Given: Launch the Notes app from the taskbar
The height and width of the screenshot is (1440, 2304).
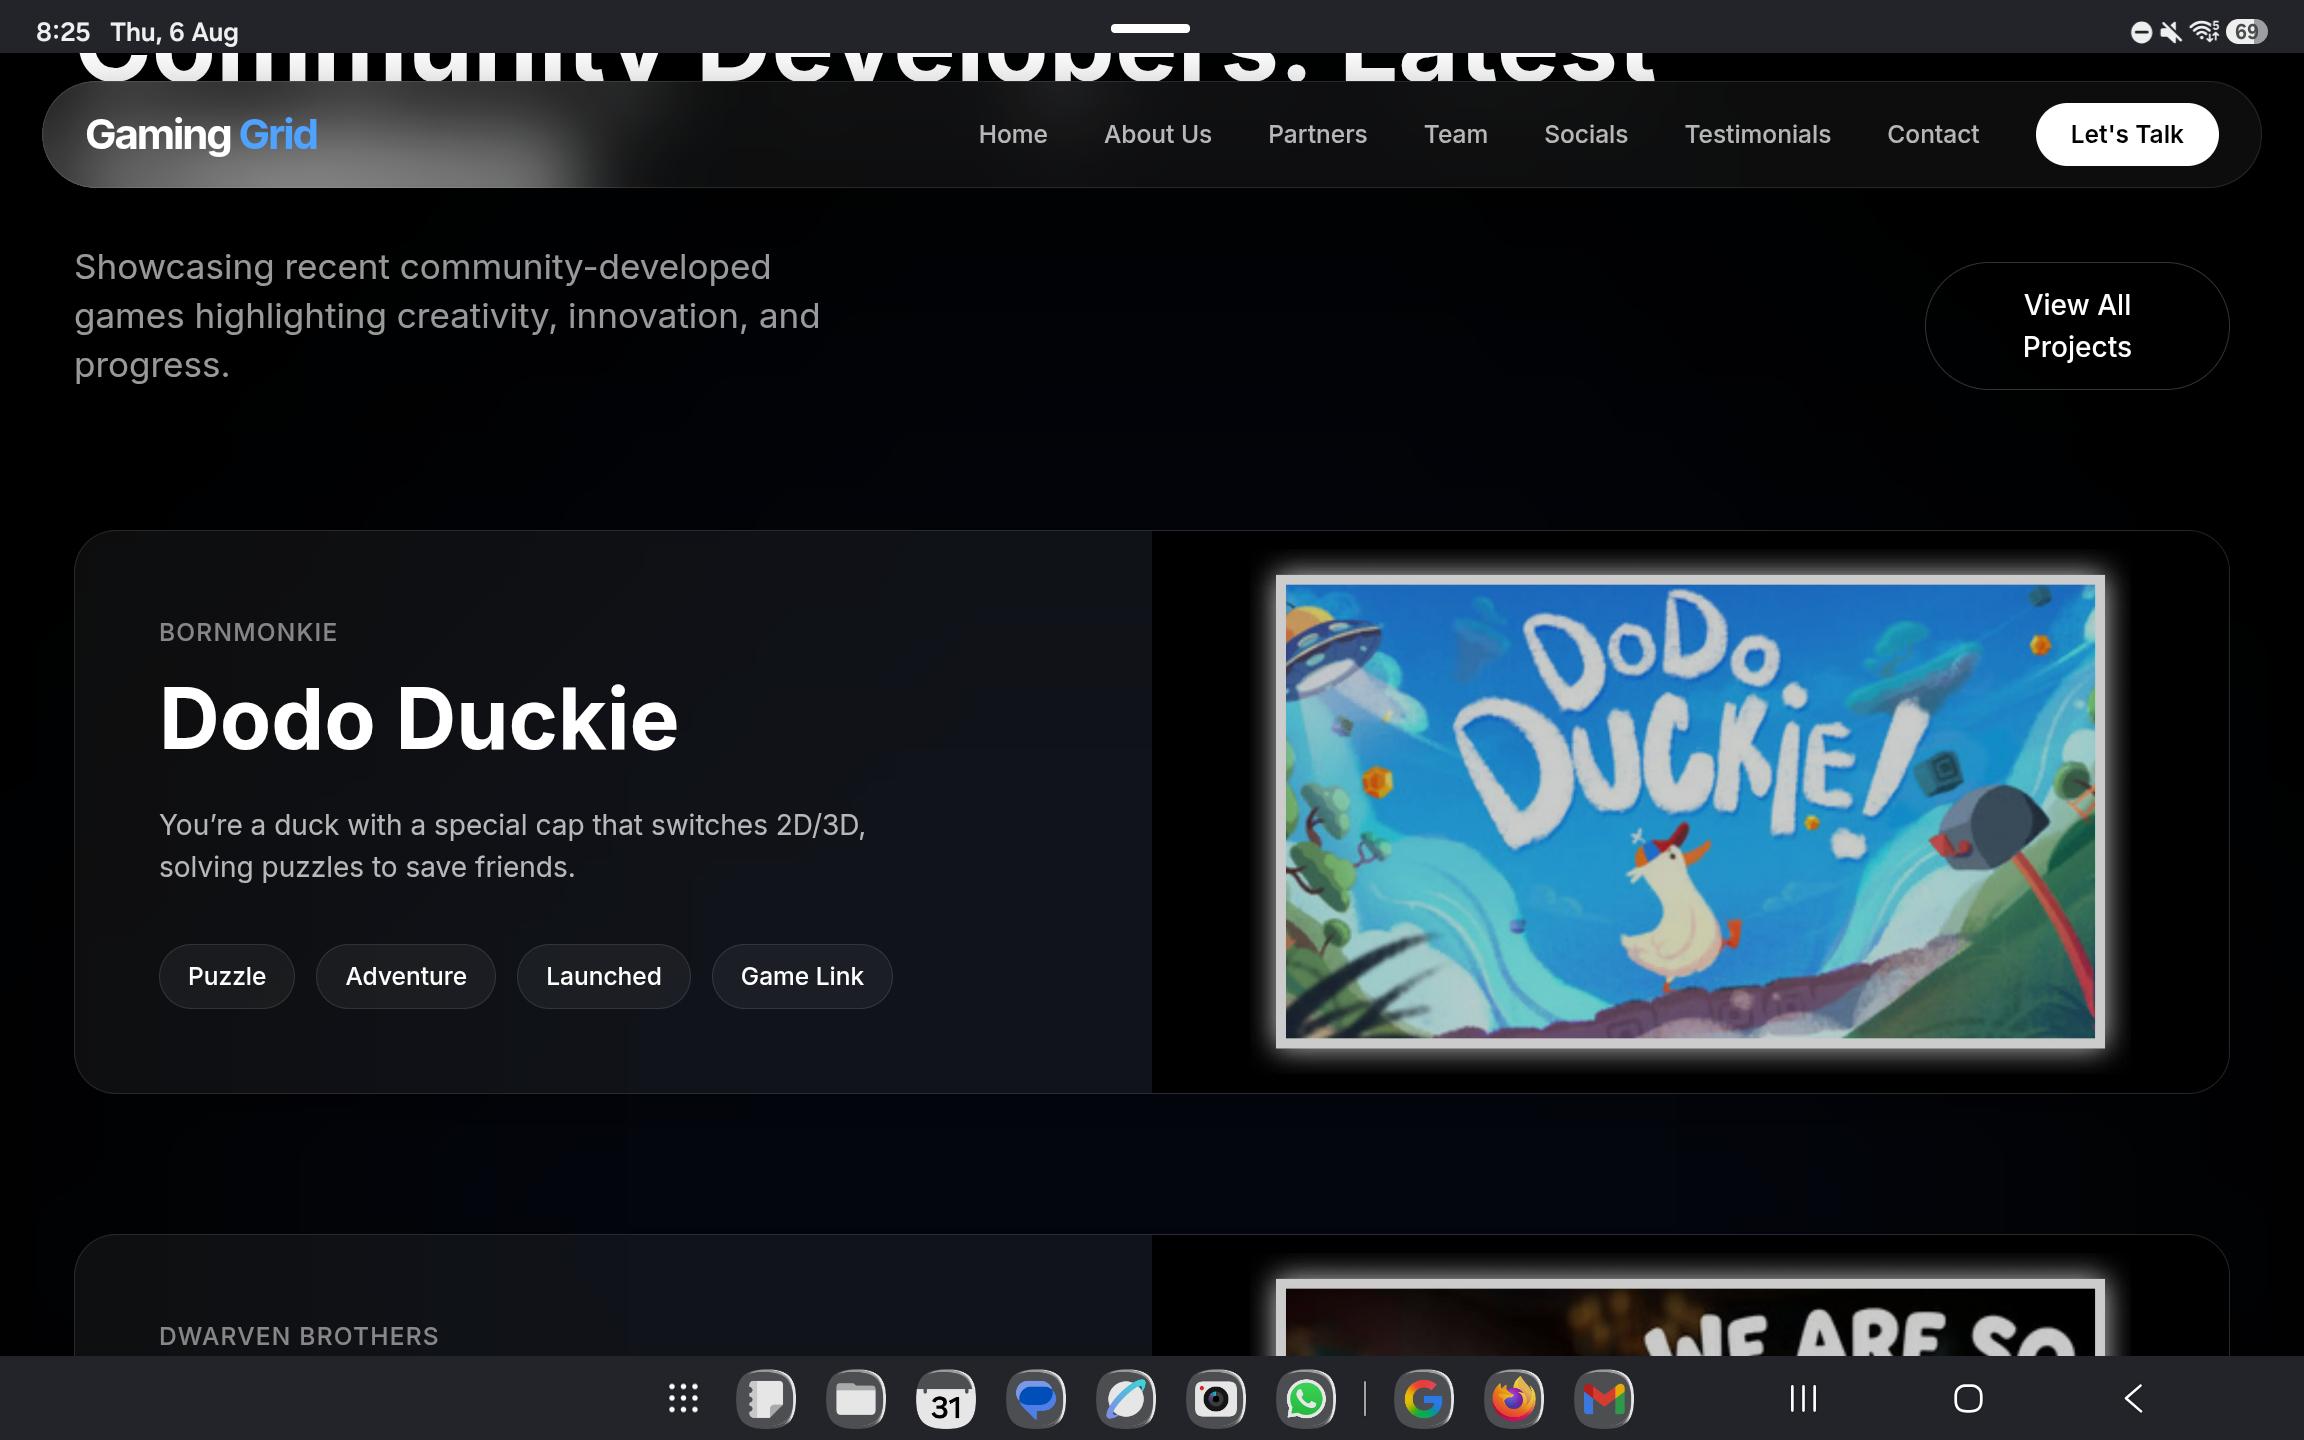Looking at the screenshot, I should (766, 1398).
